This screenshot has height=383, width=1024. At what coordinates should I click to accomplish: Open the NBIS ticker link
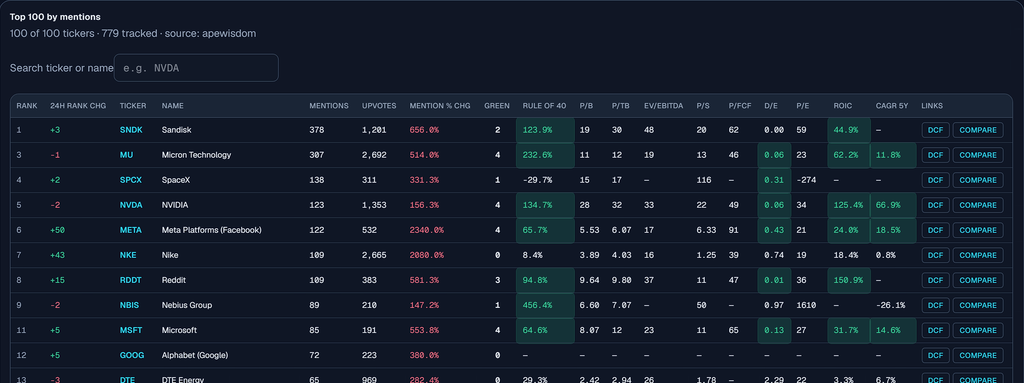click(x=129, y=305)
